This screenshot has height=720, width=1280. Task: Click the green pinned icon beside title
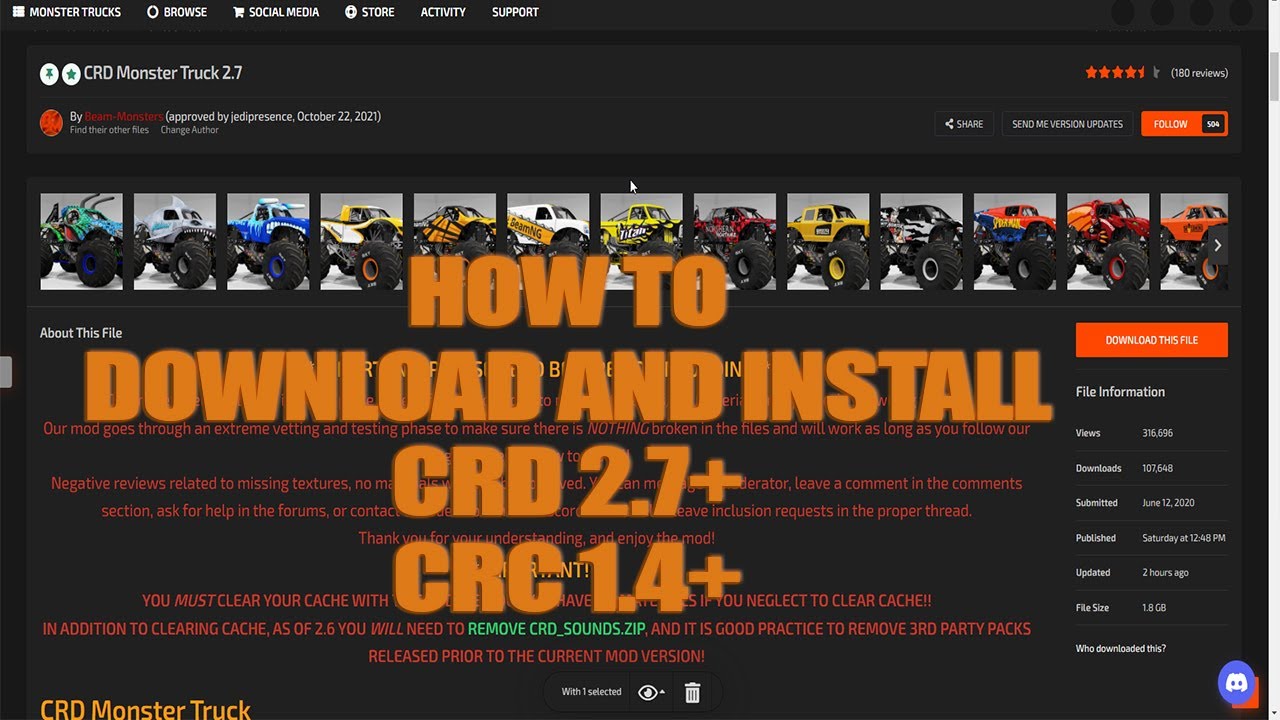49,73
